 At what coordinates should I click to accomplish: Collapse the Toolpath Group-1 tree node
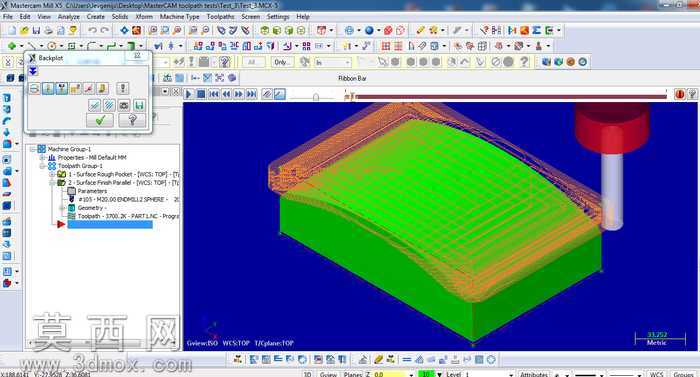point(43,166)
